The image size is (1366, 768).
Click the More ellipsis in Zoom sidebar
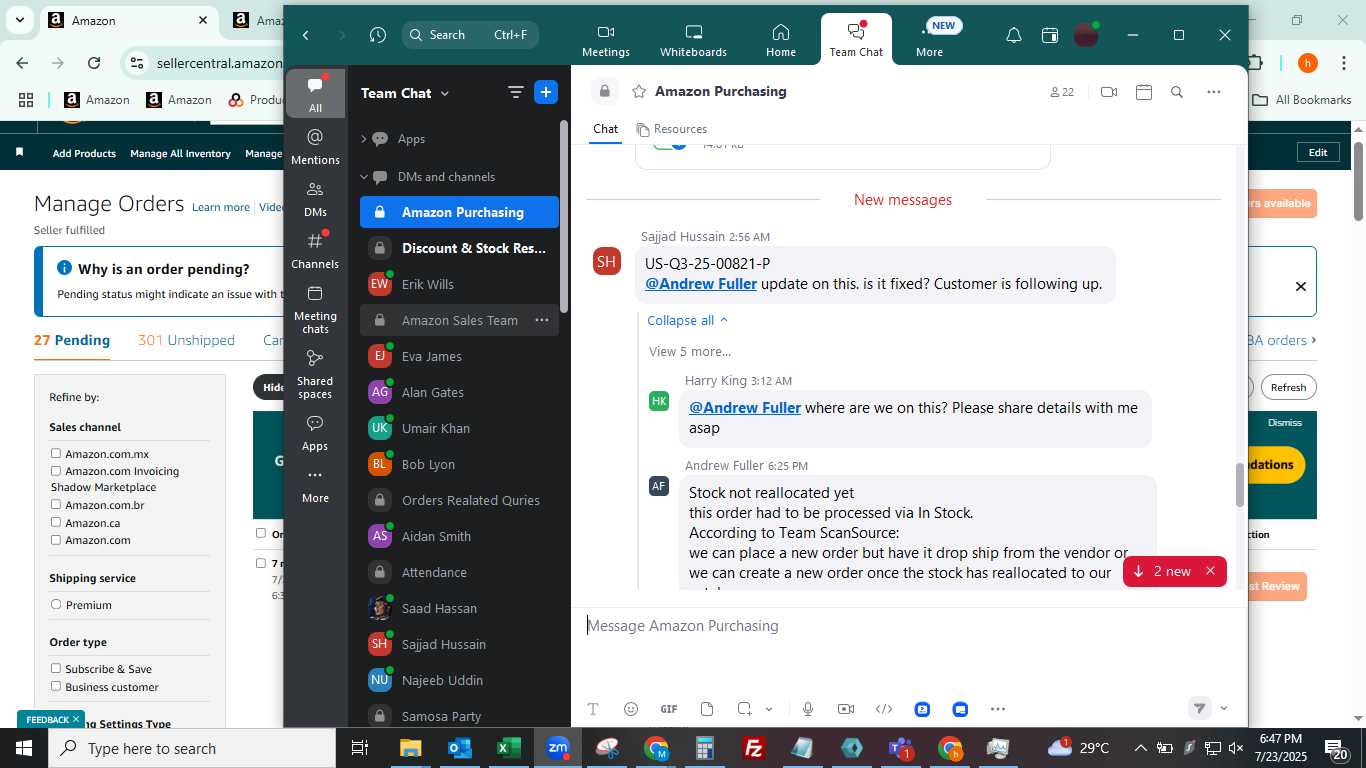point(315,484)
